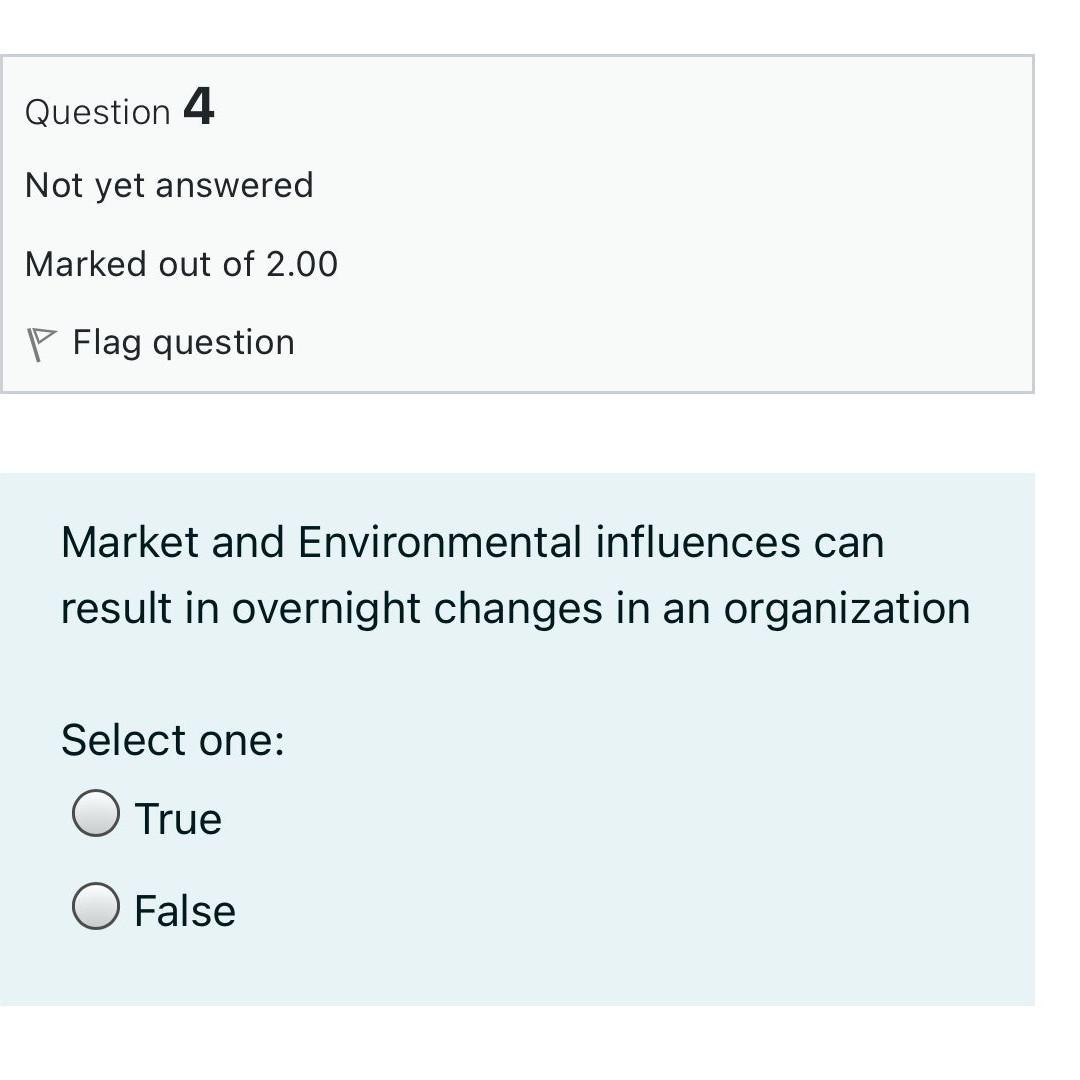
Task: Click the Select one prompt
Action: [x=173, y=740]
